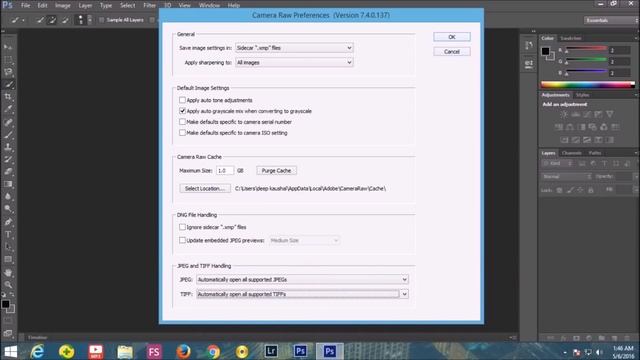Viewport: 640px width, 360px height.
Task: Open the TIFF handling dropdown
Action: pos(302,294)
